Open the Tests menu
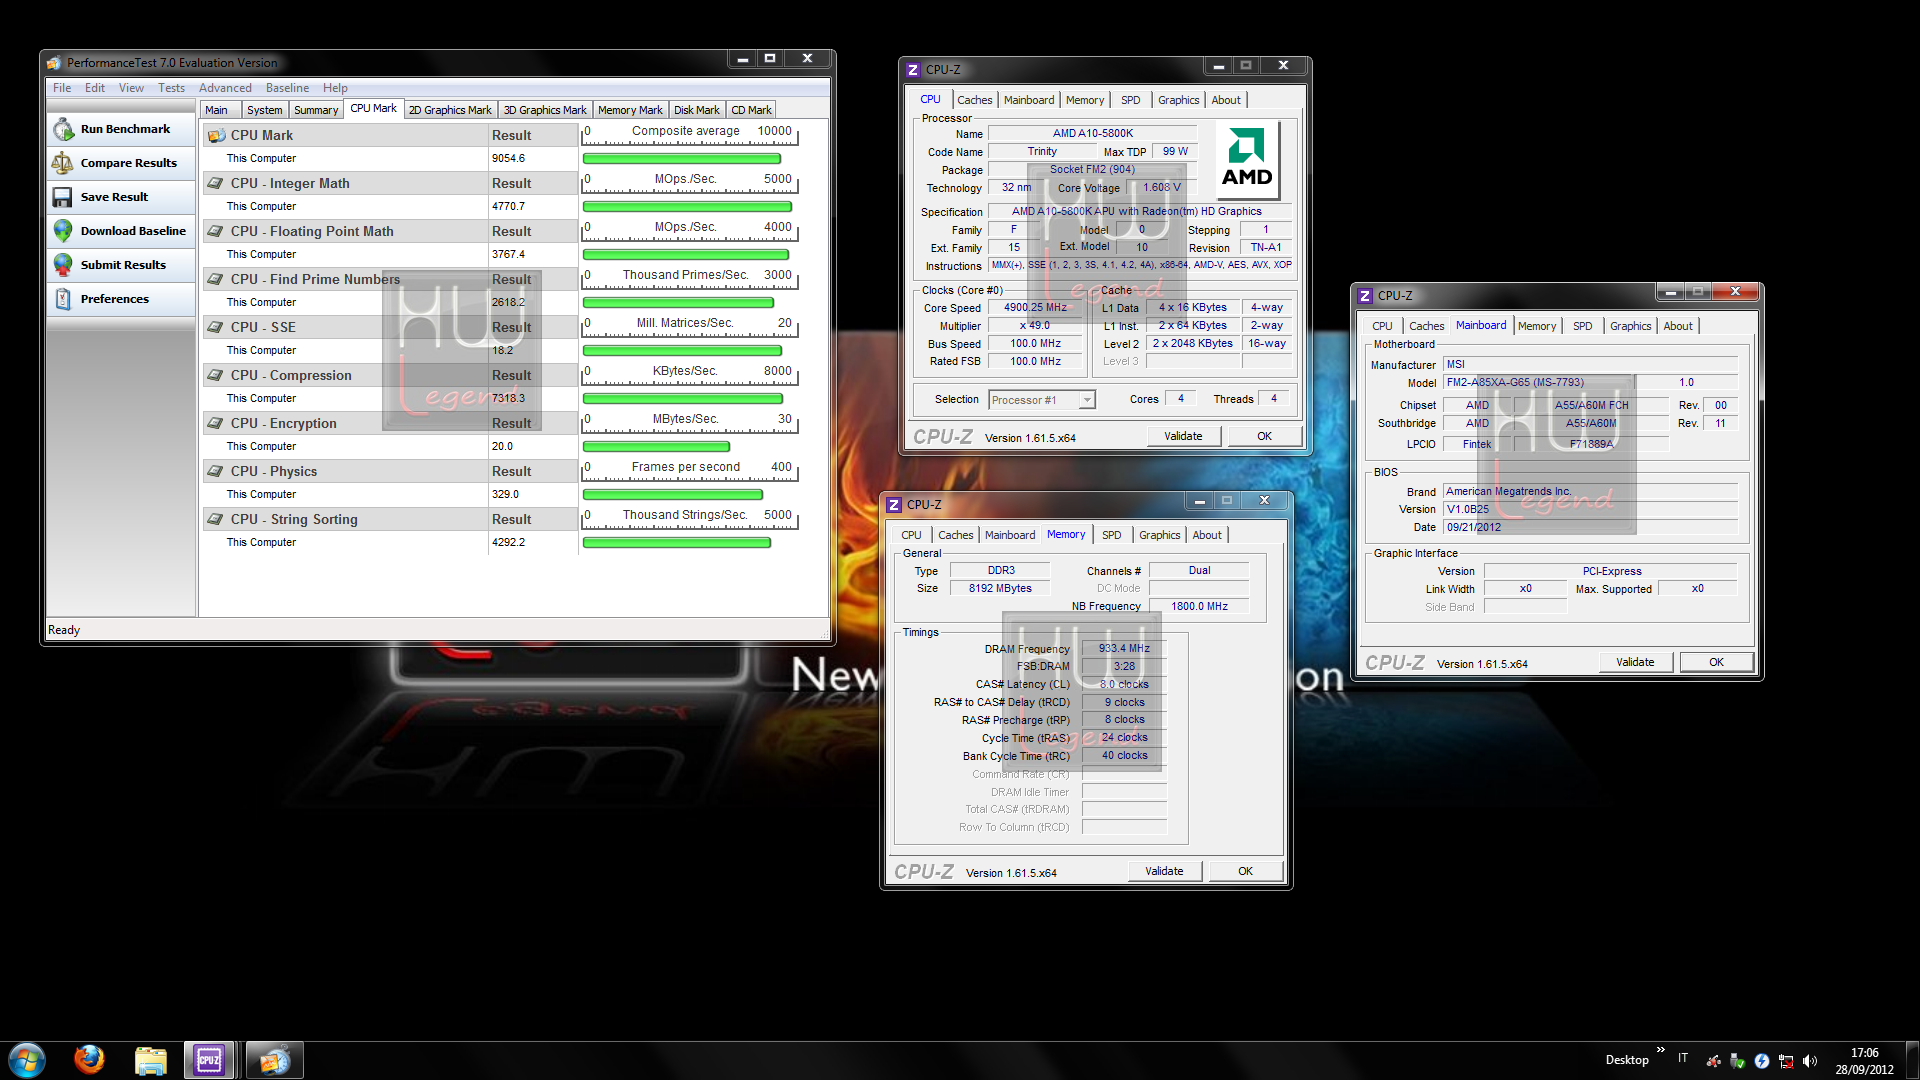The width and height of the screenshot is (1920, 1080). (x=171, y=88)
